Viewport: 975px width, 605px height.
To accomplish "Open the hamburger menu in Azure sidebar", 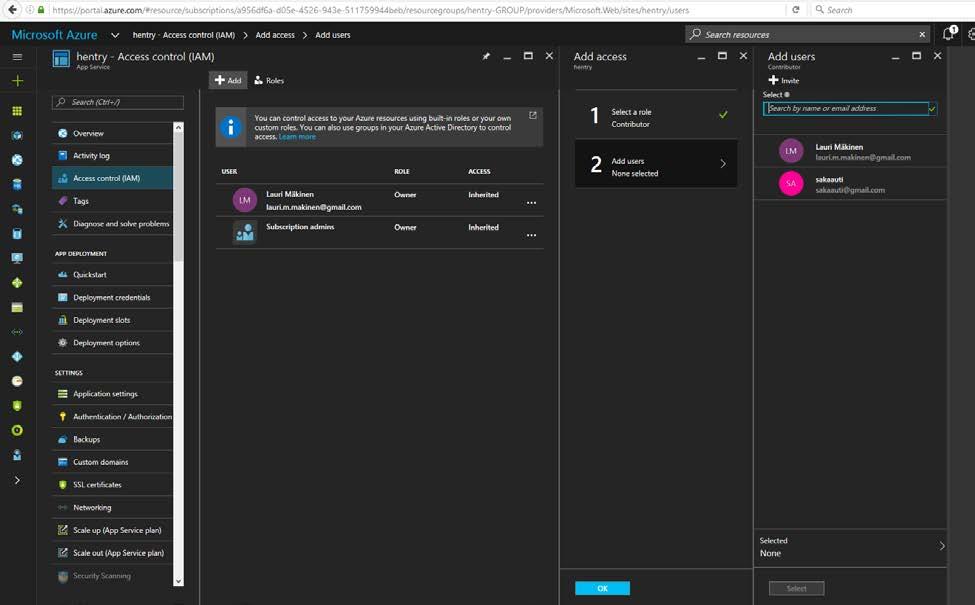I will click(x=17, y=57).
